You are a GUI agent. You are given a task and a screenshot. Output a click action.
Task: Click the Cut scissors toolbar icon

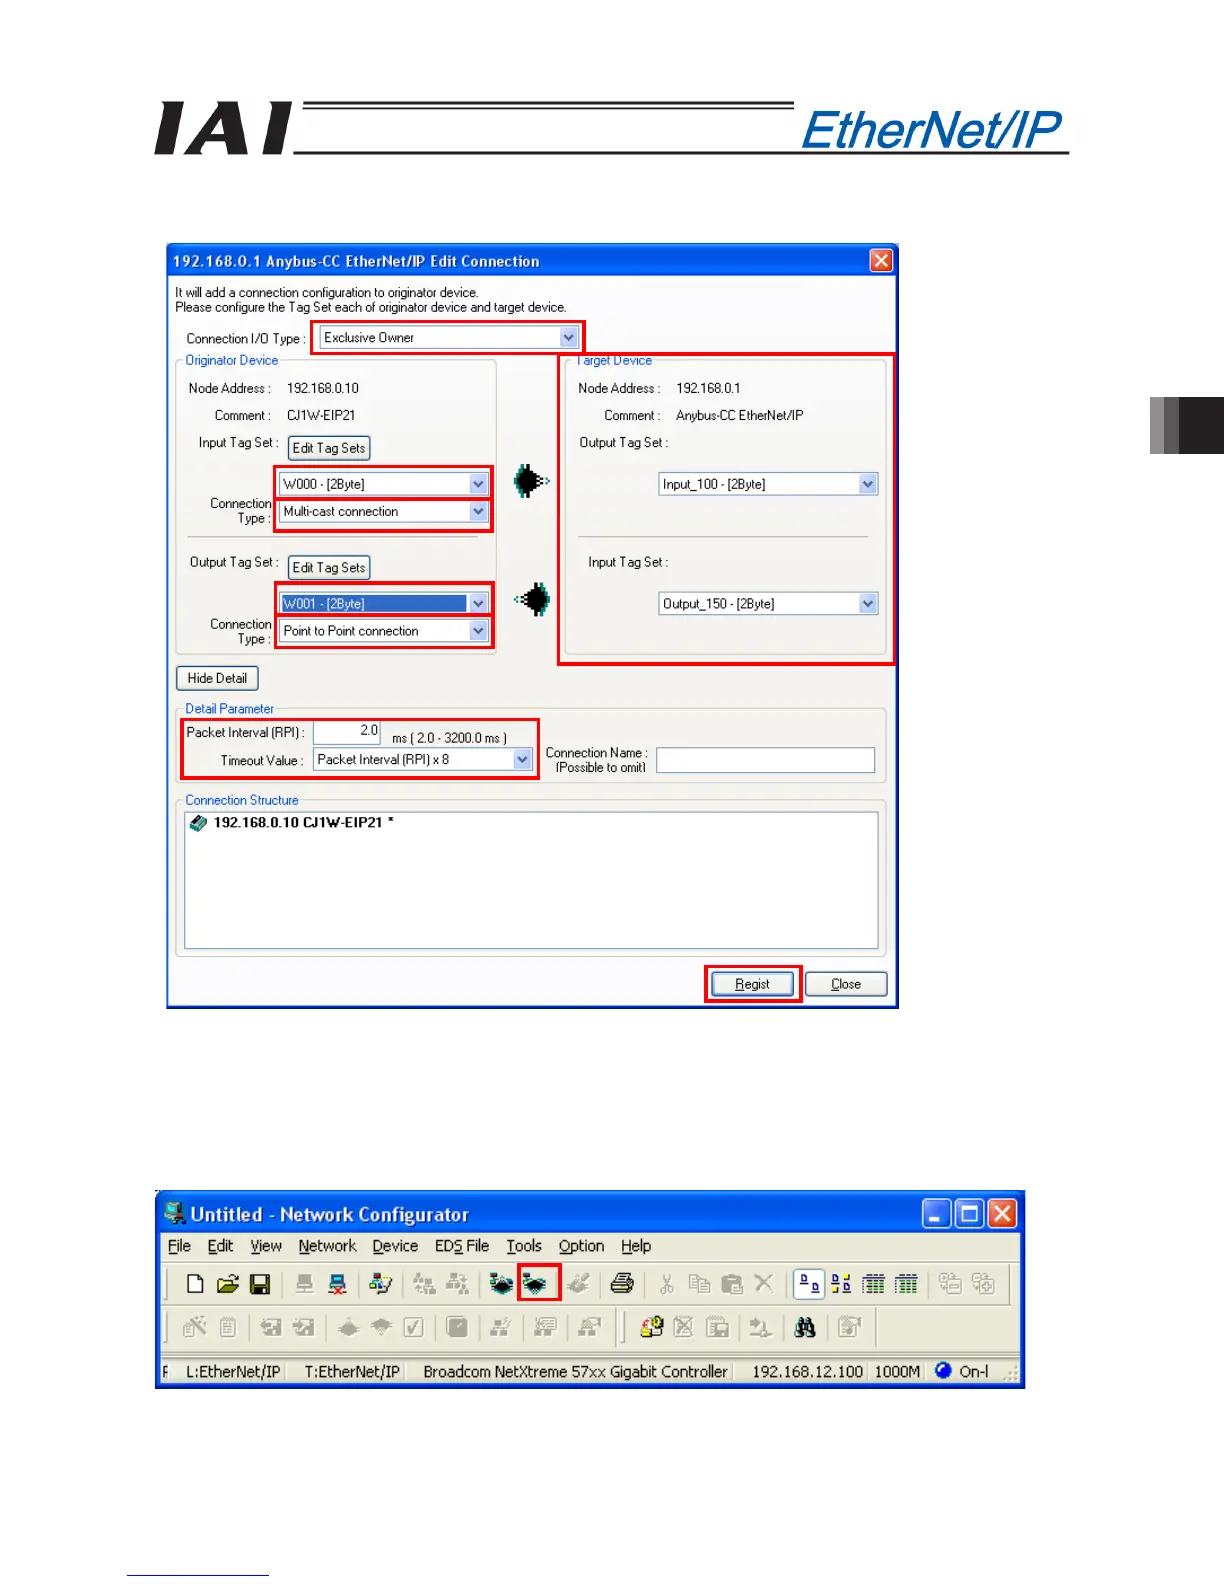point(667,1284)
